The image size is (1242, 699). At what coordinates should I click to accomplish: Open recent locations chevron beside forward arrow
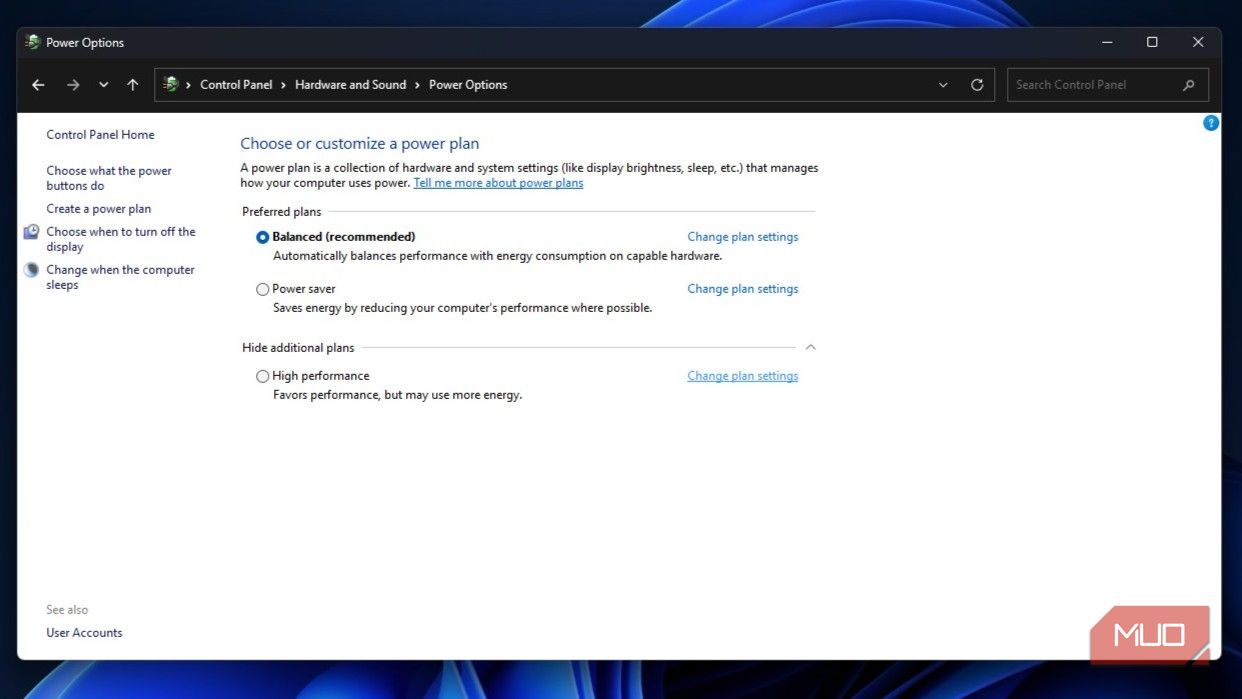click(103, 85)
